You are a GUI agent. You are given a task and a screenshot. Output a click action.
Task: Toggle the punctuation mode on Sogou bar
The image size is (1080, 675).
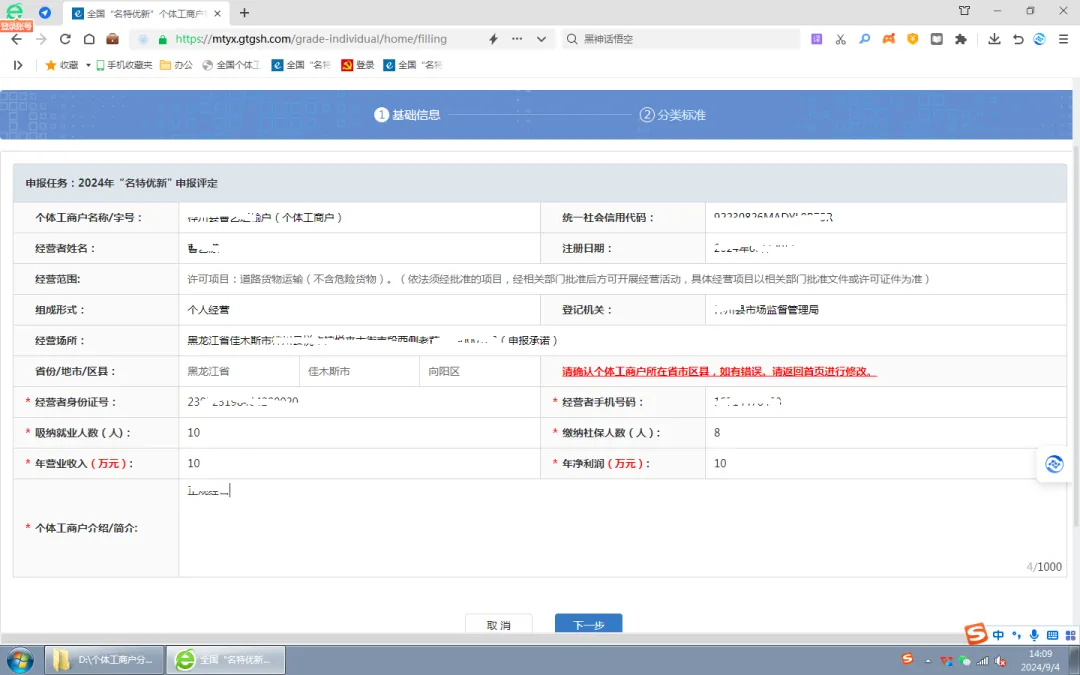click(1017, 635)
